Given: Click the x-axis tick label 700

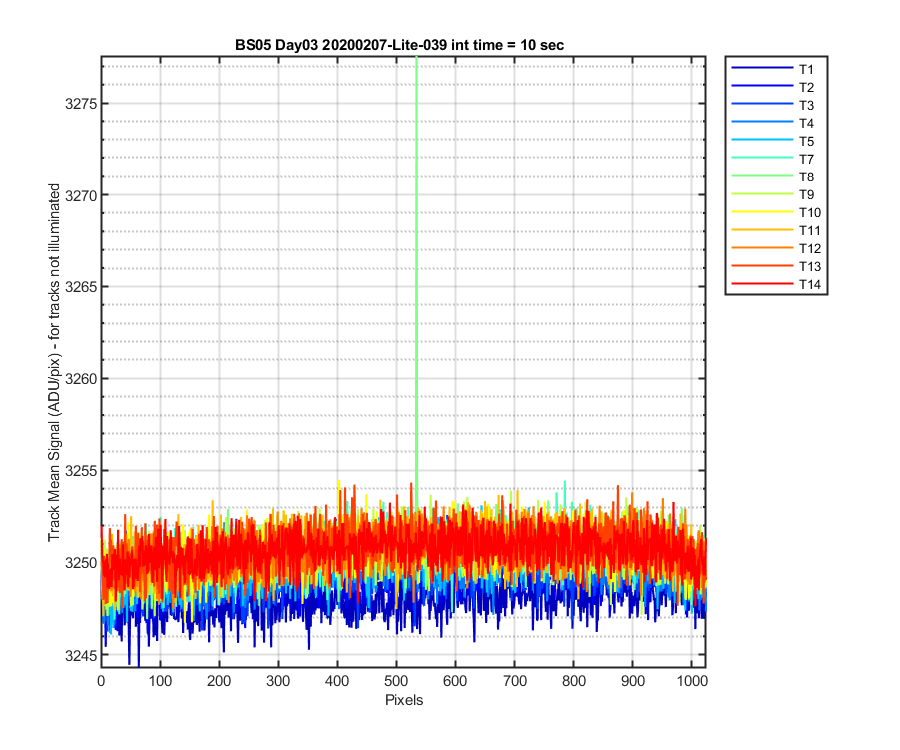Looking at the screenshot, I should pos(515,681).
